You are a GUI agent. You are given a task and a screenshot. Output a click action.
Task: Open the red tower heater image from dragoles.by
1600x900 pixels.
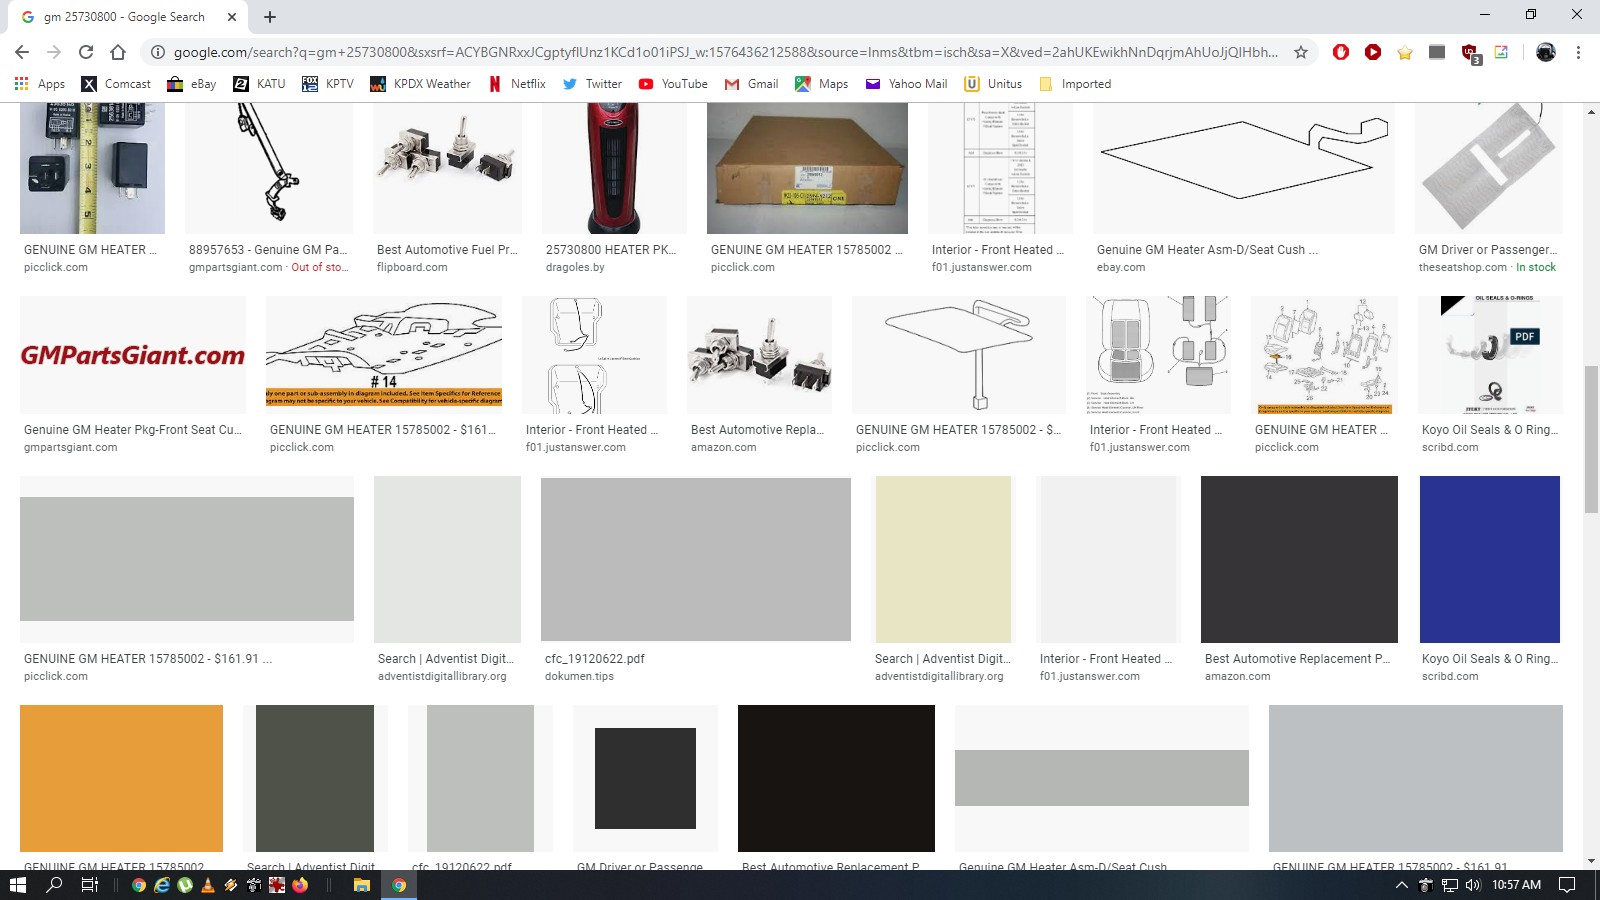[614, 167]
